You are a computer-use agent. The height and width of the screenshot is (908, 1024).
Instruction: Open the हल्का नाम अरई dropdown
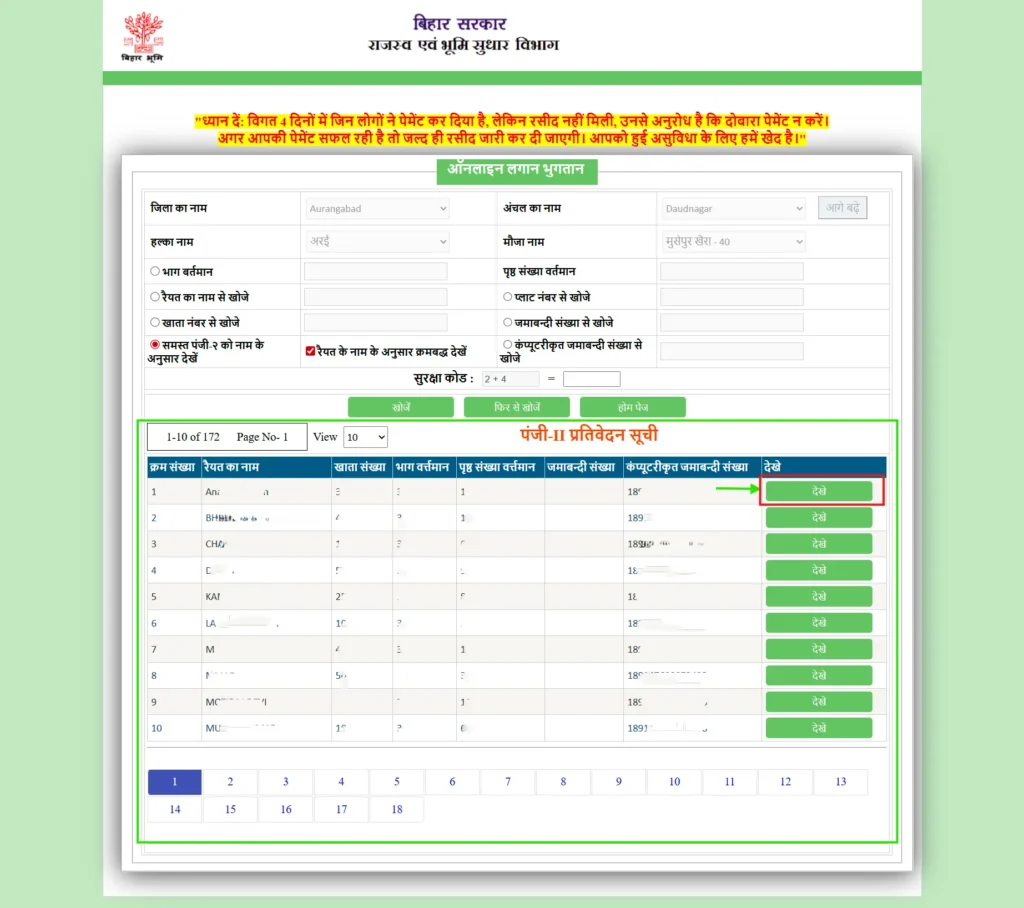377,242
